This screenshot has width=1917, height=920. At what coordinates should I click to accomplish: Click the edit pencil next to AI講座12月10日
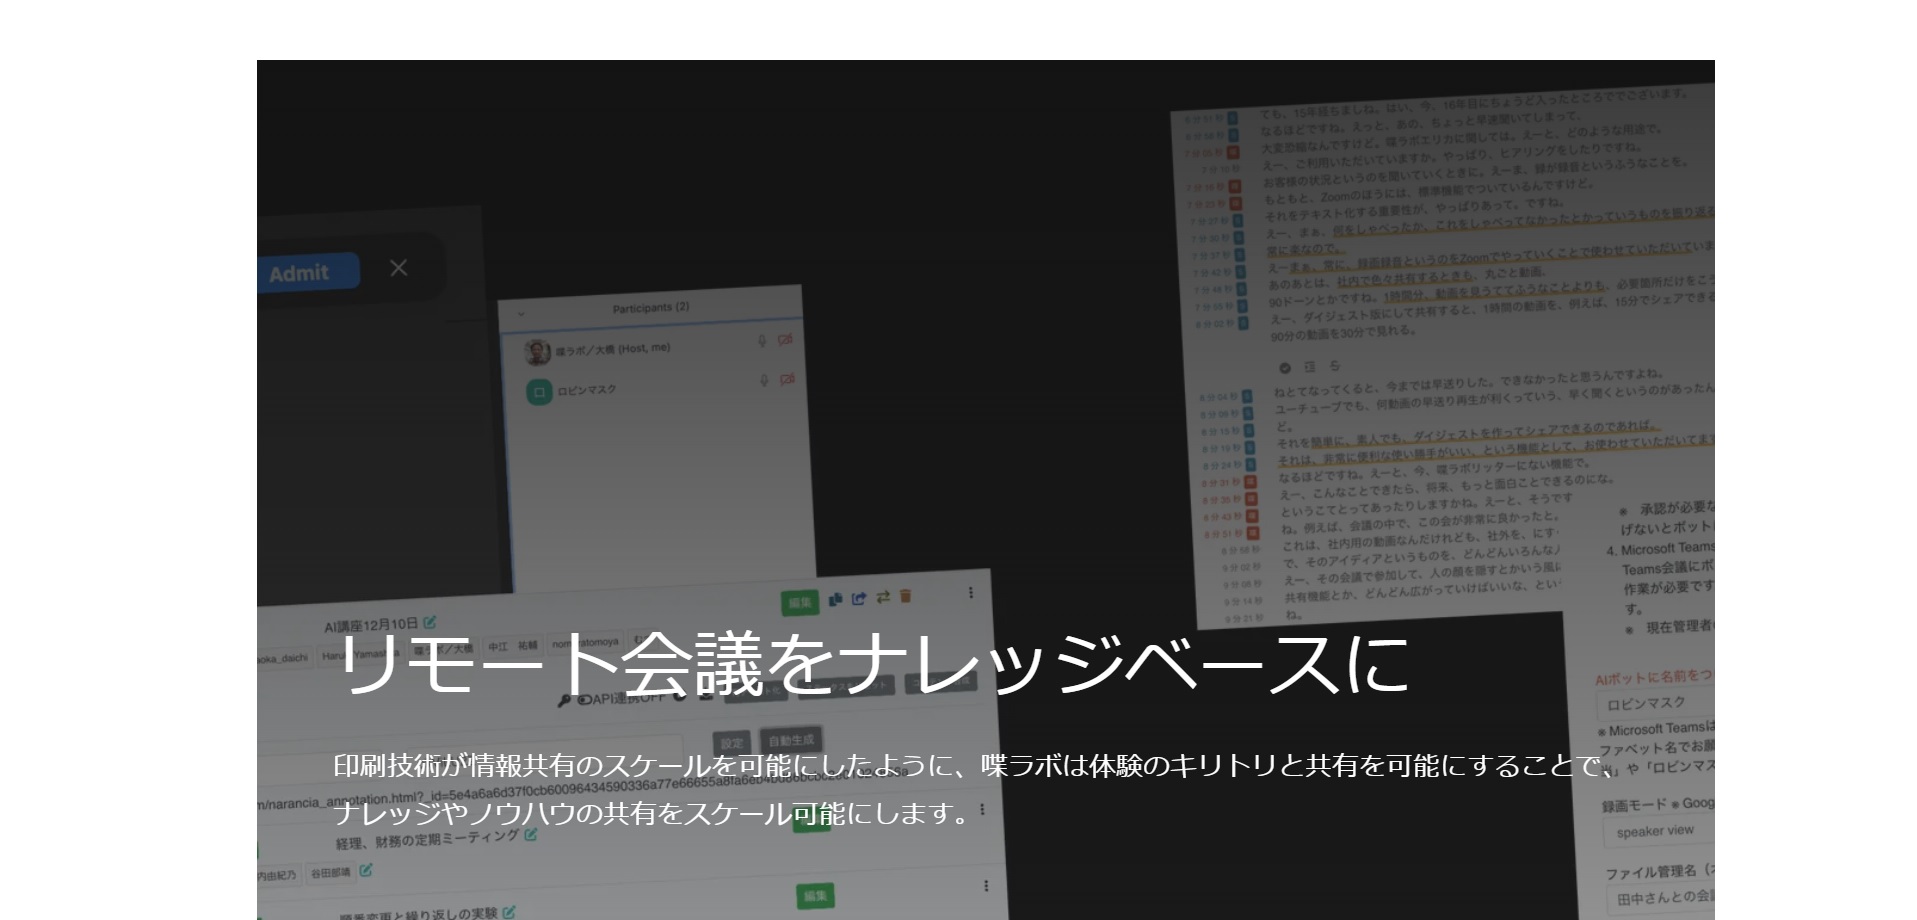coord(429,622)
